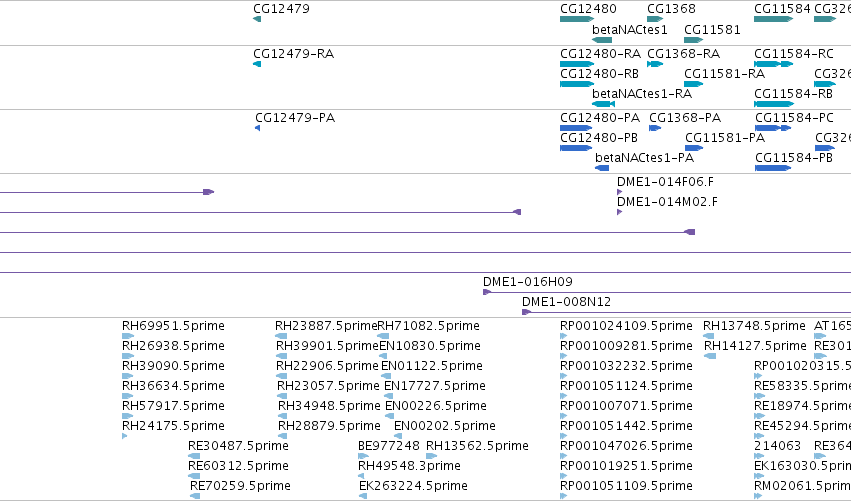Select the RE60312.5prime EST label

[x=238, y=466]
